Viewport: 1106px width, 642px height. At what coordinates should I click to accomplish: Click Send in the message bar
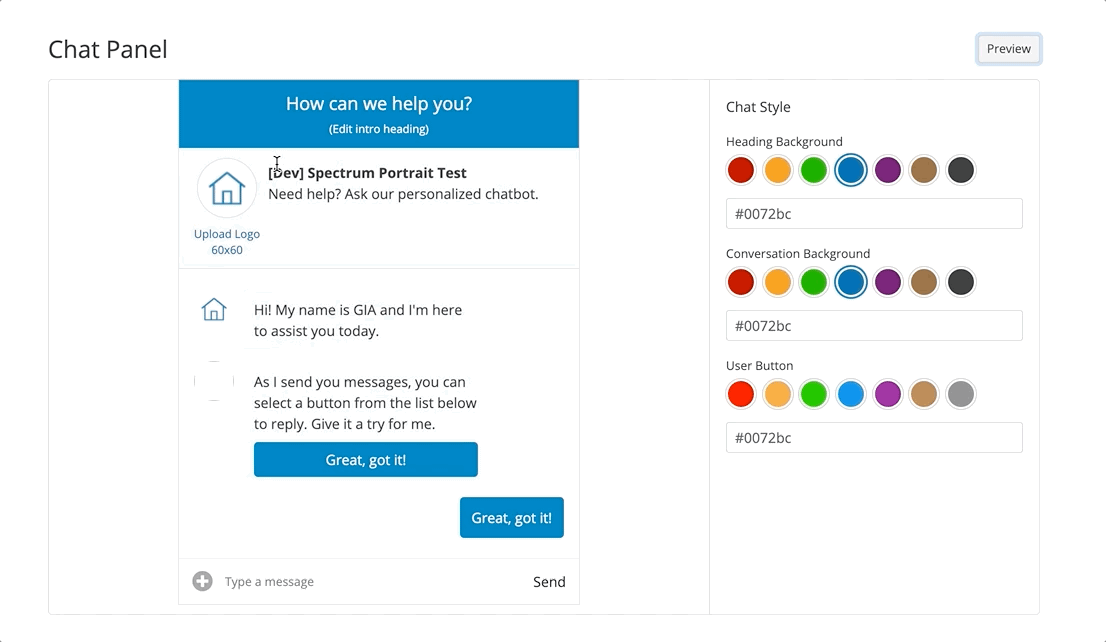coord(549,582)
